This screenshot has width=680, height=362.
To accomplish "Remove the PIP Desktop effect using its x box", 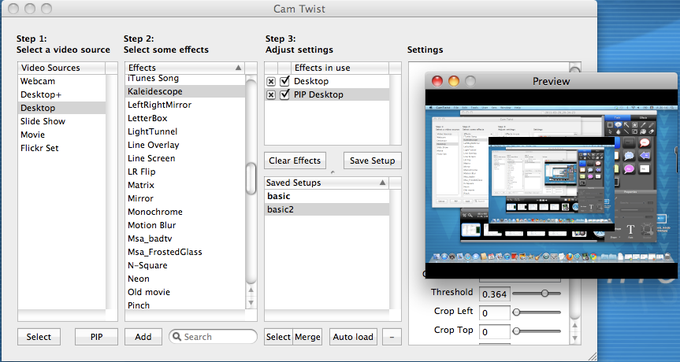I will tap(271, 95).
